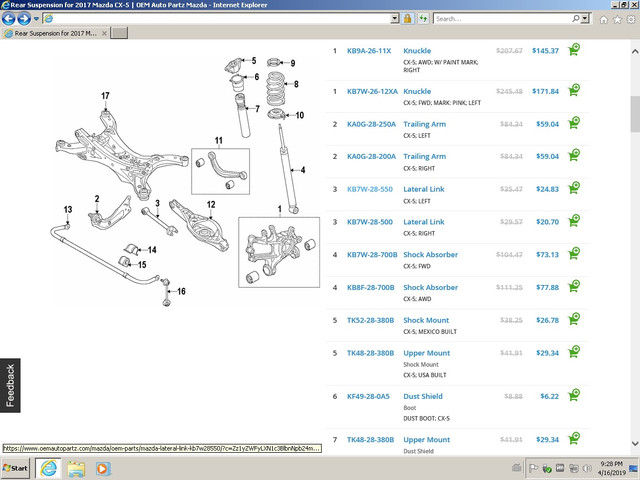This screenshot has height=480, width=640.
Task: Open part number KB9A-26-11X link
Action: pyautogui.click(x=369, y=51)
